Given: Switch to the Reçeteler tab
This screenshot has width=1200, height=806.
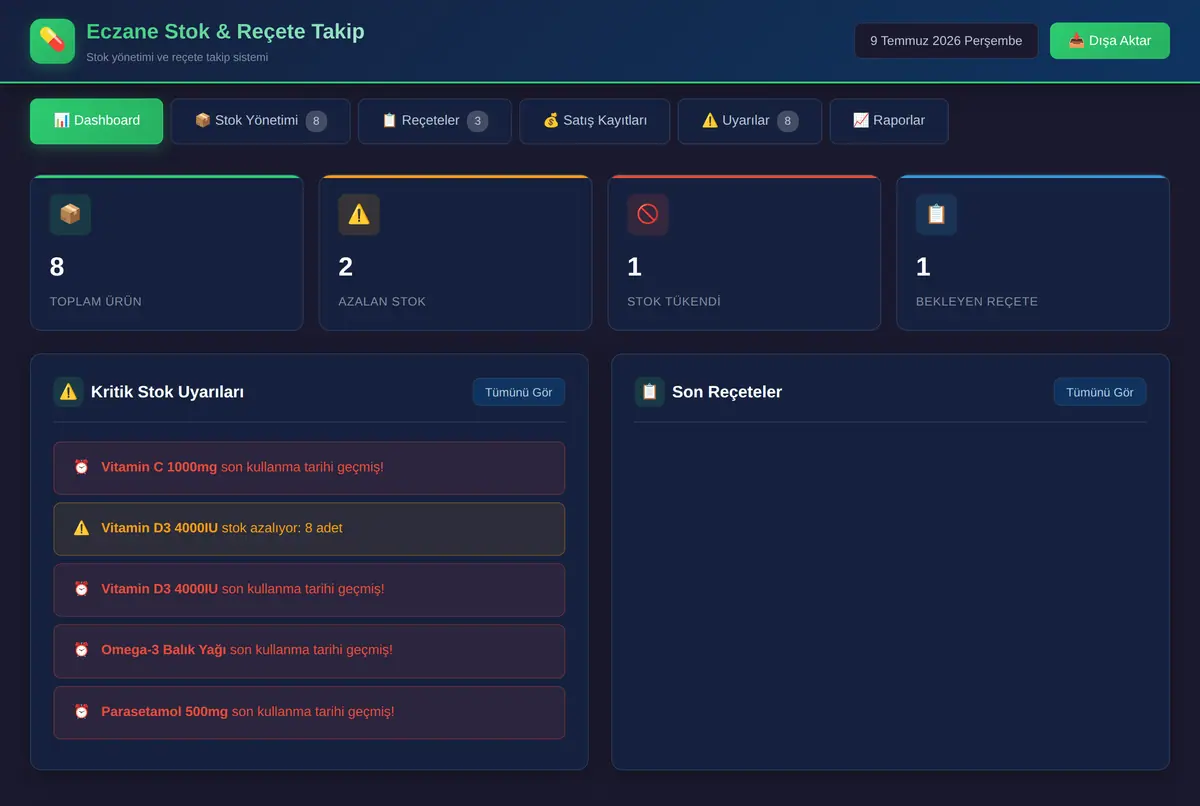Looking at the screenshot, I should pyautogui.click(x=435, y=121).
